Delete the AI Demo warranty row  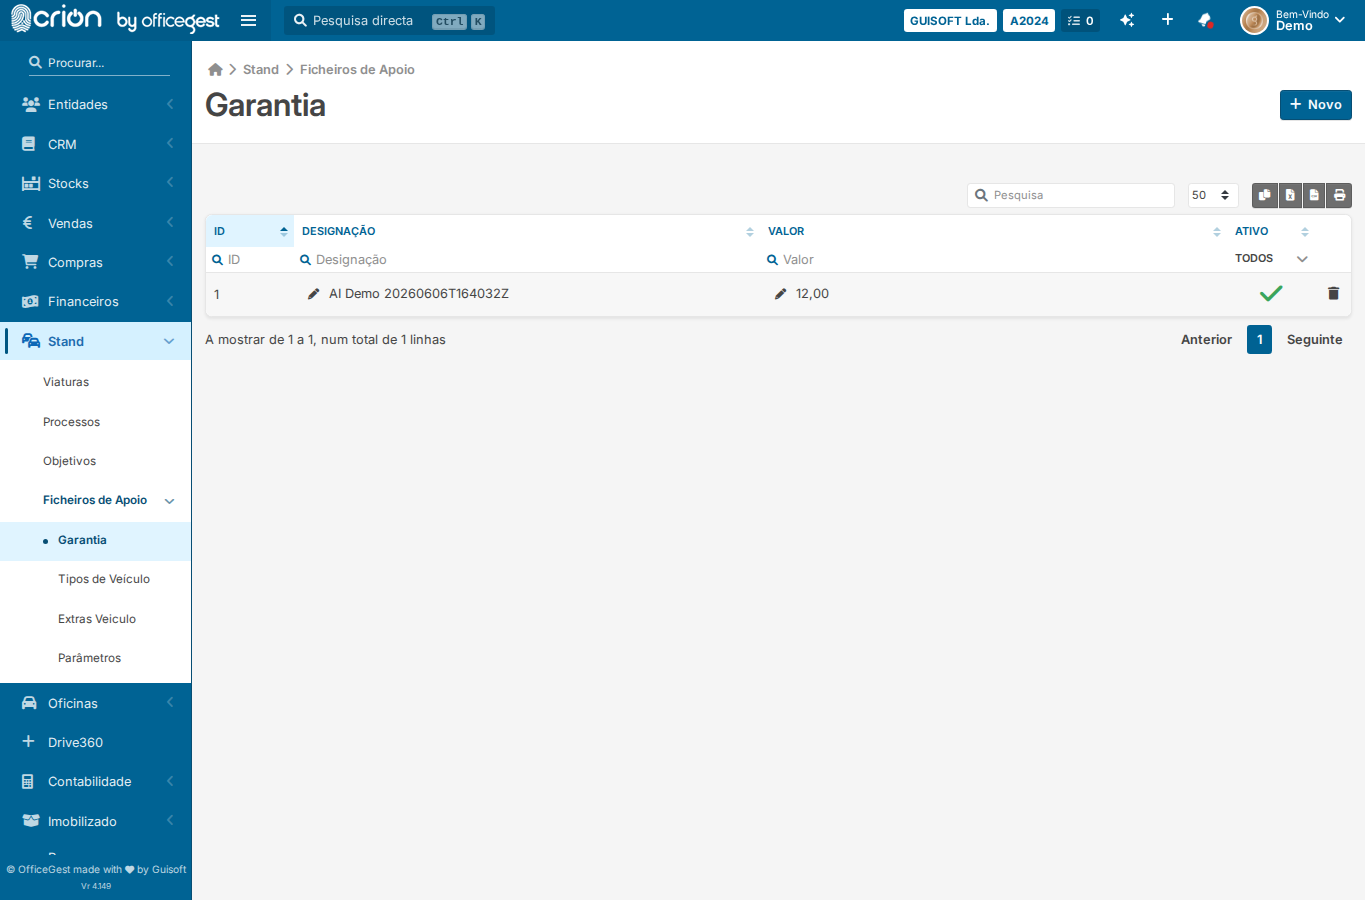point(1333,293)
